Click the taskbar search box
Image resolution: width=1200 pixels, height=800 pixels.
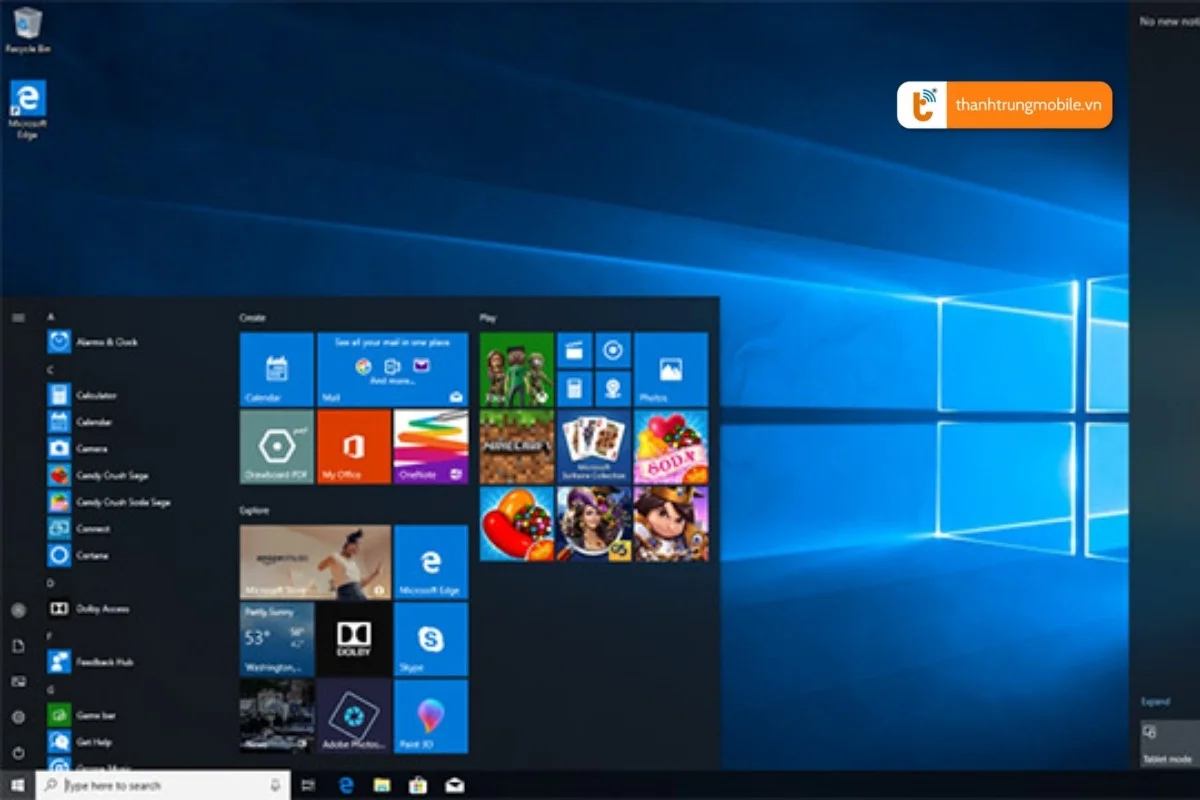point(160,786)
